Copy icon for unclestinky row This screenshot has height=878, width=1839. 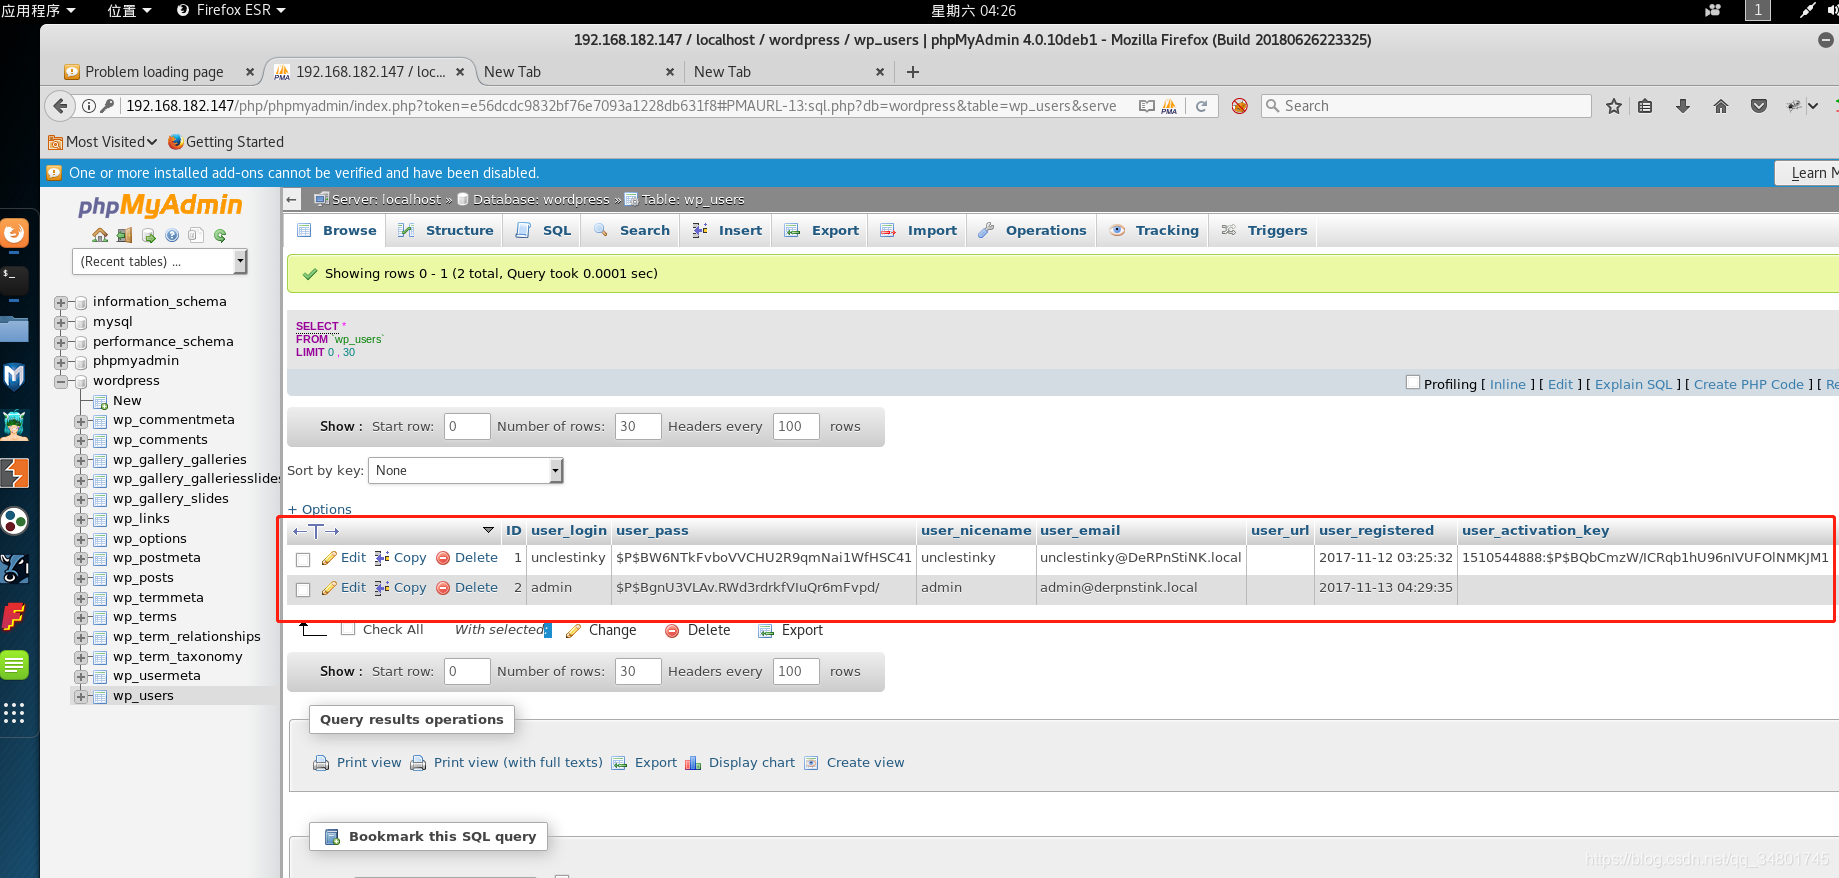(382, 558)
